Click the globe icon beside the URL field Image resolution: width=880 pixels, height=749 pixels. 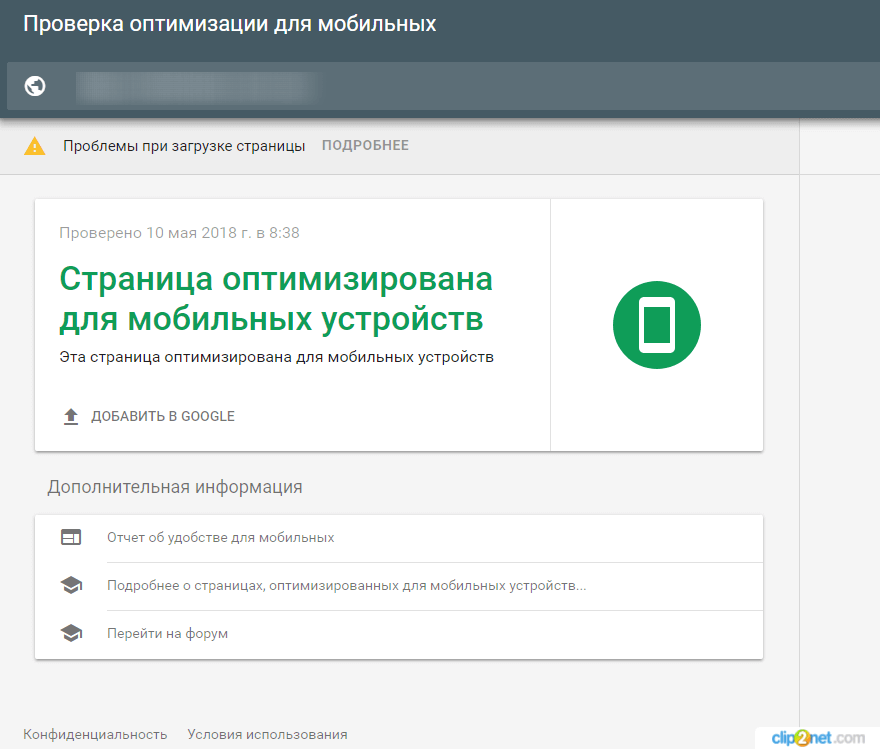tap(35, 86)
